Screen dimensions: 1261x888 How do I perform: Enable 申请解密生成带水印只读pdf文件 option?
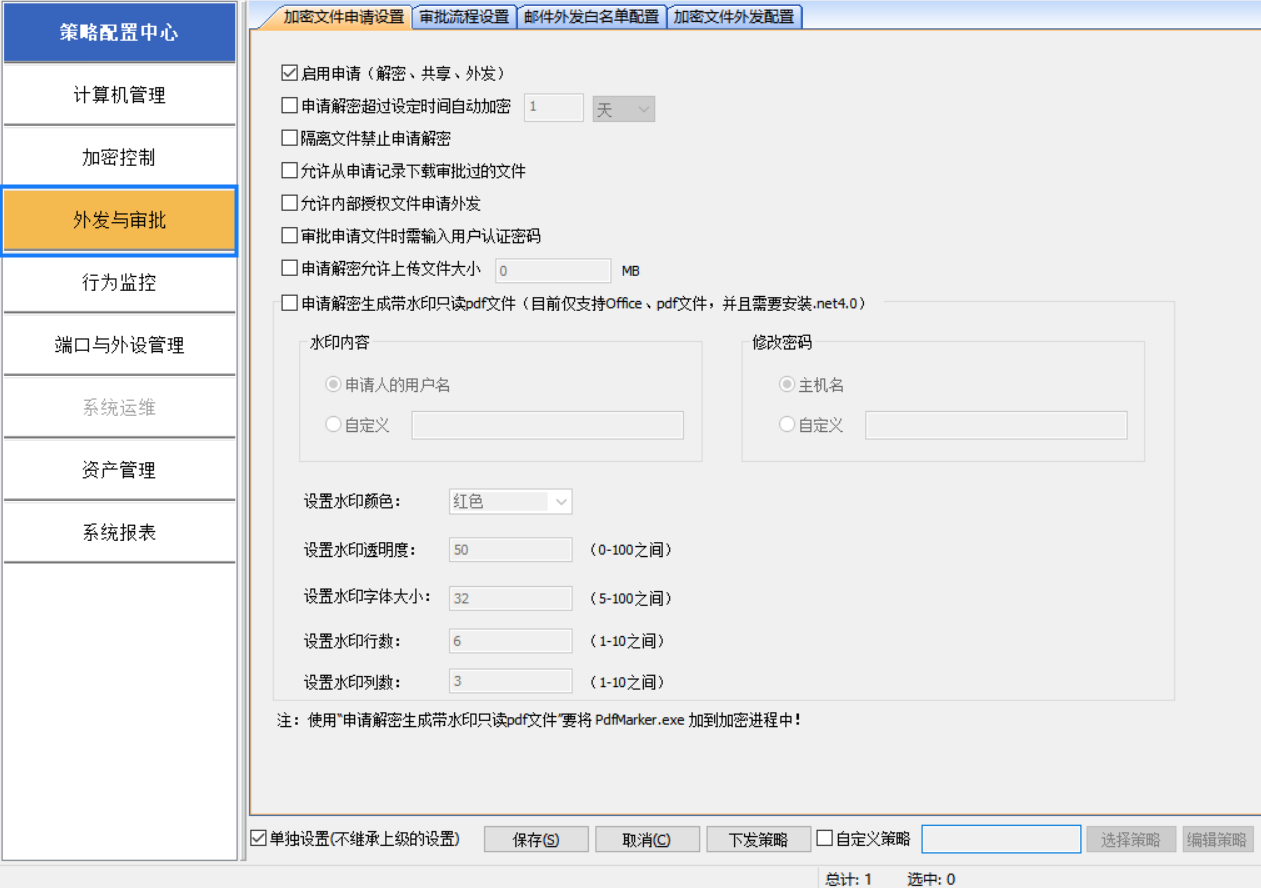(290, 302)
